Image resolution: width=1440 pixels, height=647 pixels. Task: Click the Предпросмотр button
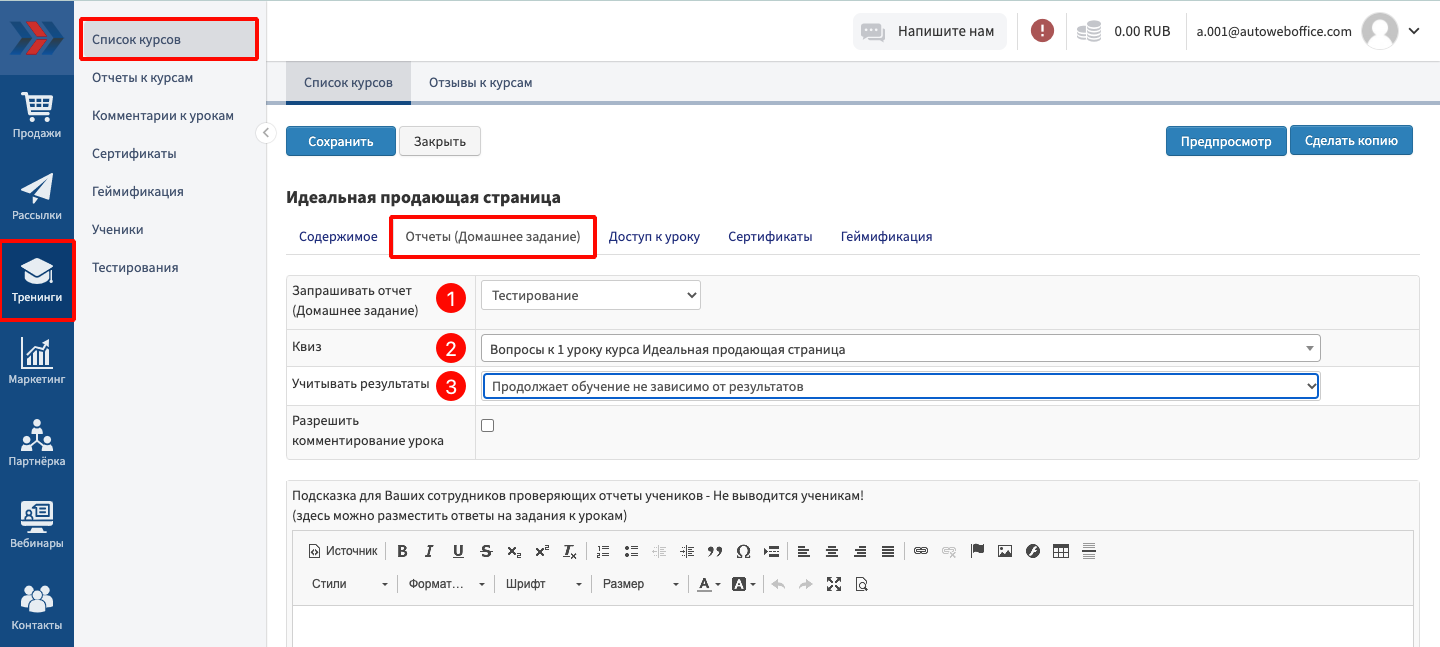point(1225,142)
